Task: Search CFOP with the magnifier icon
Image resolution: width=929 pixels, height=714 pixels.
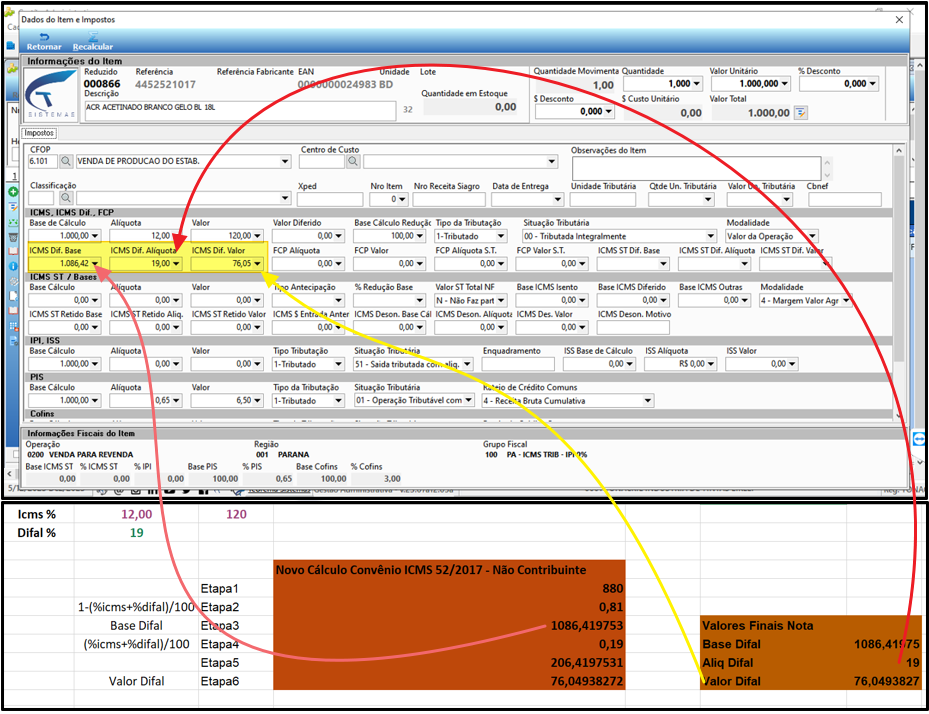Action: click(66, 161)
